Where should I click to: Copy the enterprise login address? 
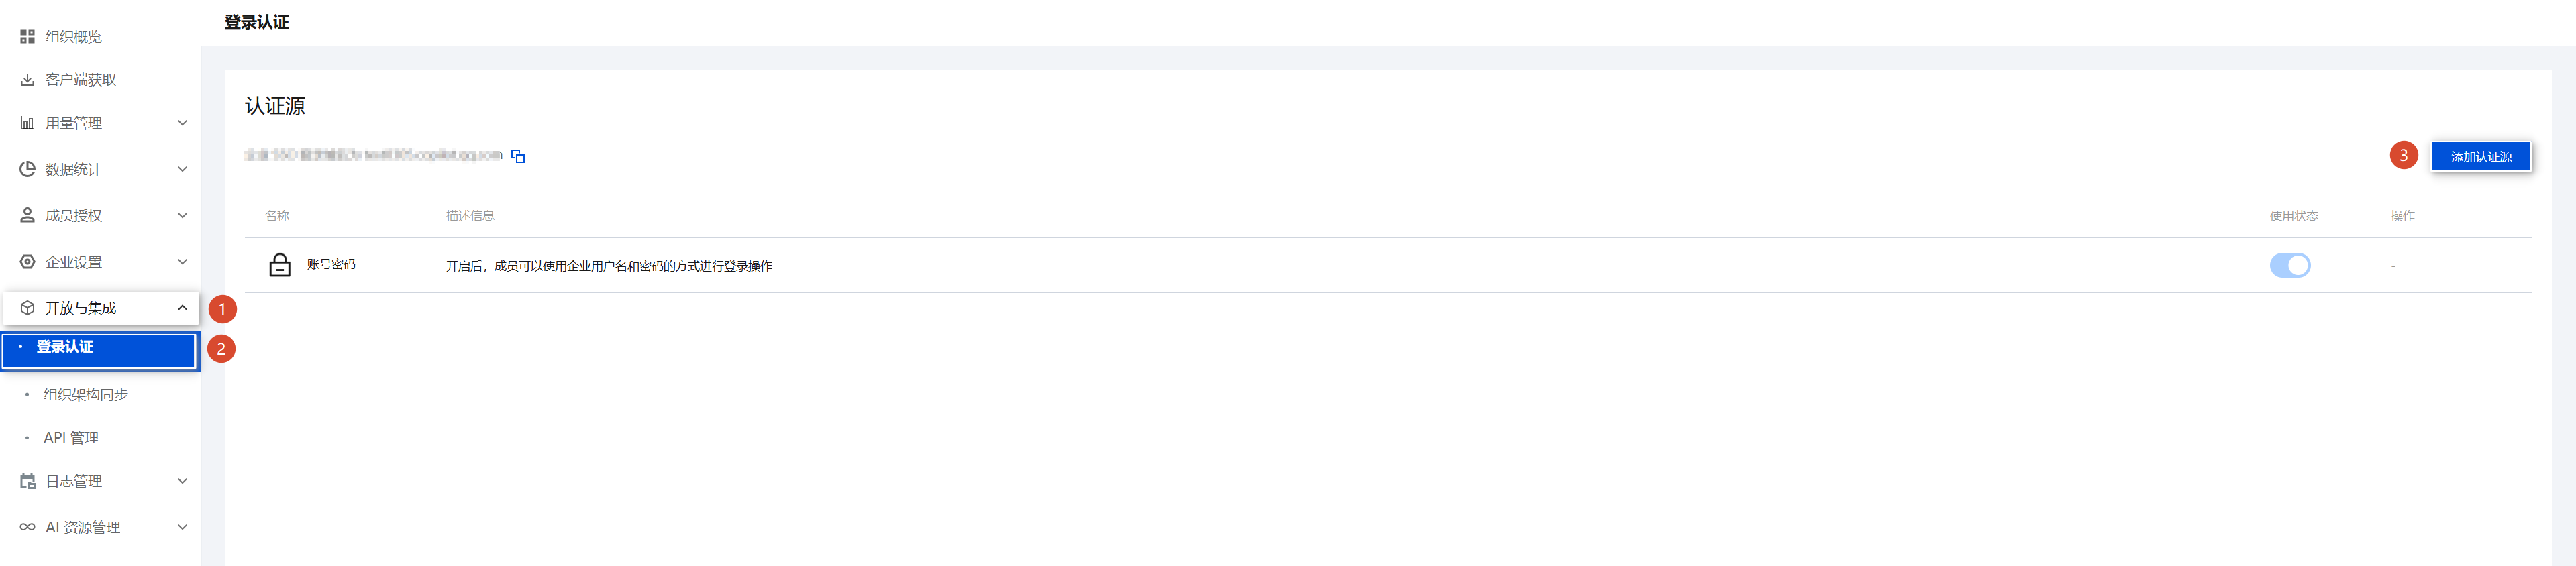(518, 156)
